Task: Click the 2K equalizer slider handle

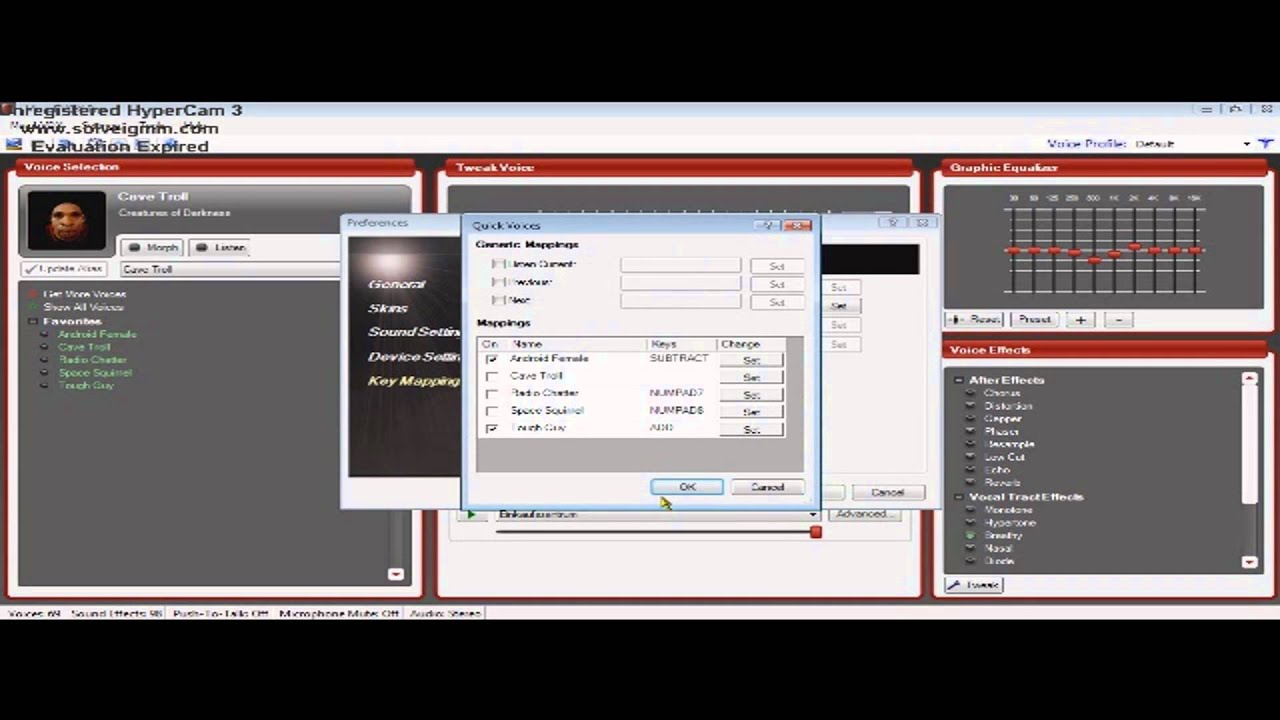Action: click(1134, 246)
